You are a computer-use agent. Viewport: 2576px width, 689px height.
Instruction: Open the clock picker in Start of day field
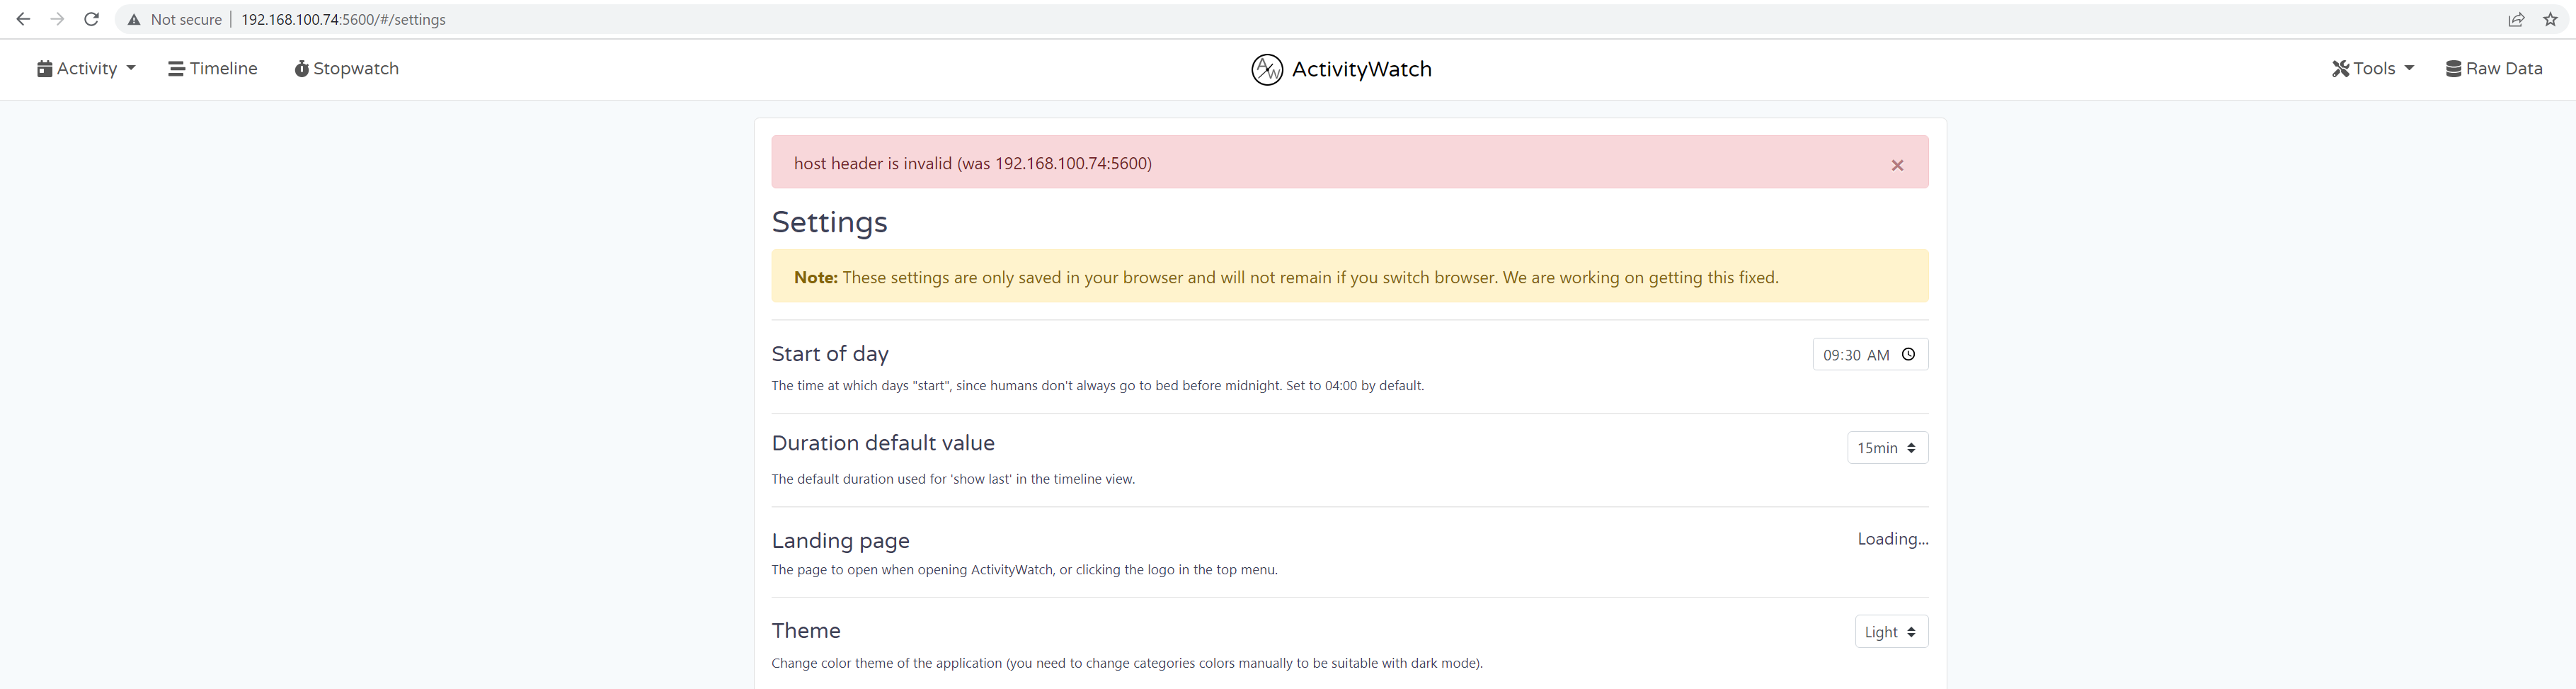click(x=1908, y=354)
